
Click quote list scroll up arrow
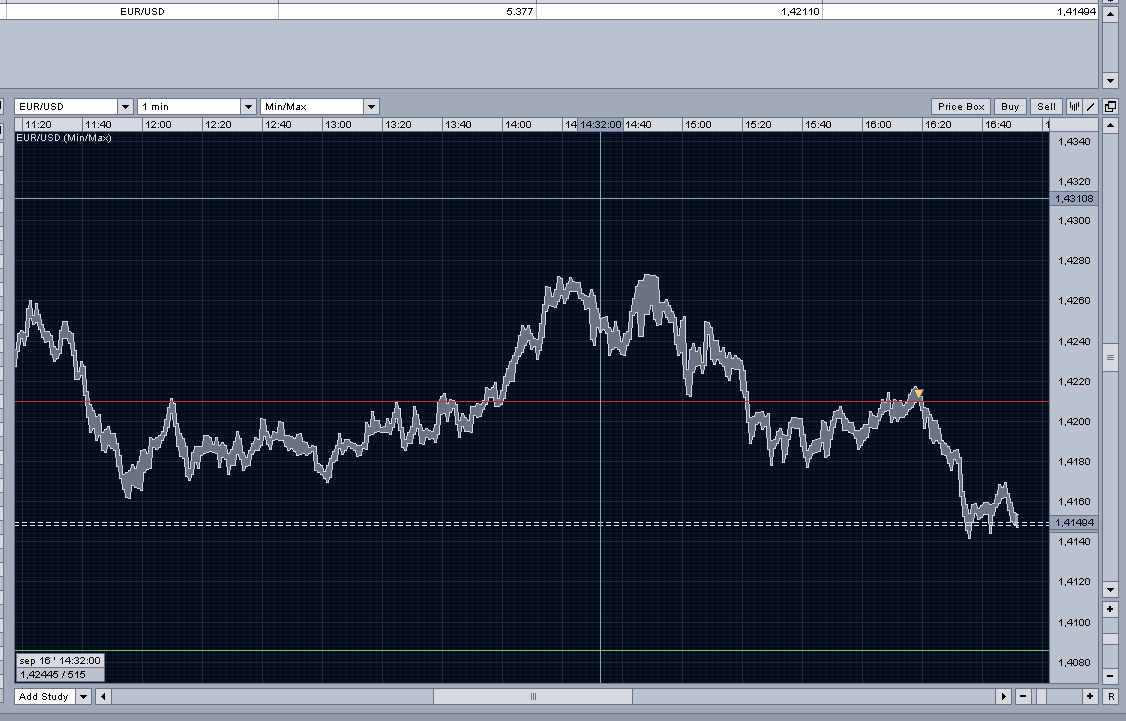[x=1110, y=14]
